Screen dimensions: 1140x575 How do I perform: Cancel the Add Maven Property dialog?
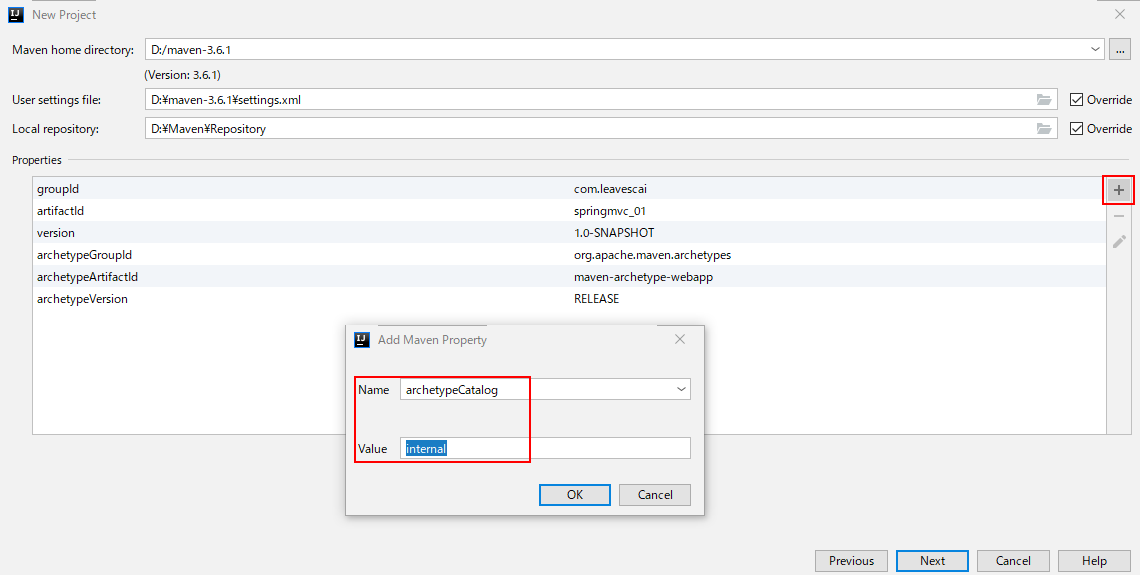[x=654, y=495]
